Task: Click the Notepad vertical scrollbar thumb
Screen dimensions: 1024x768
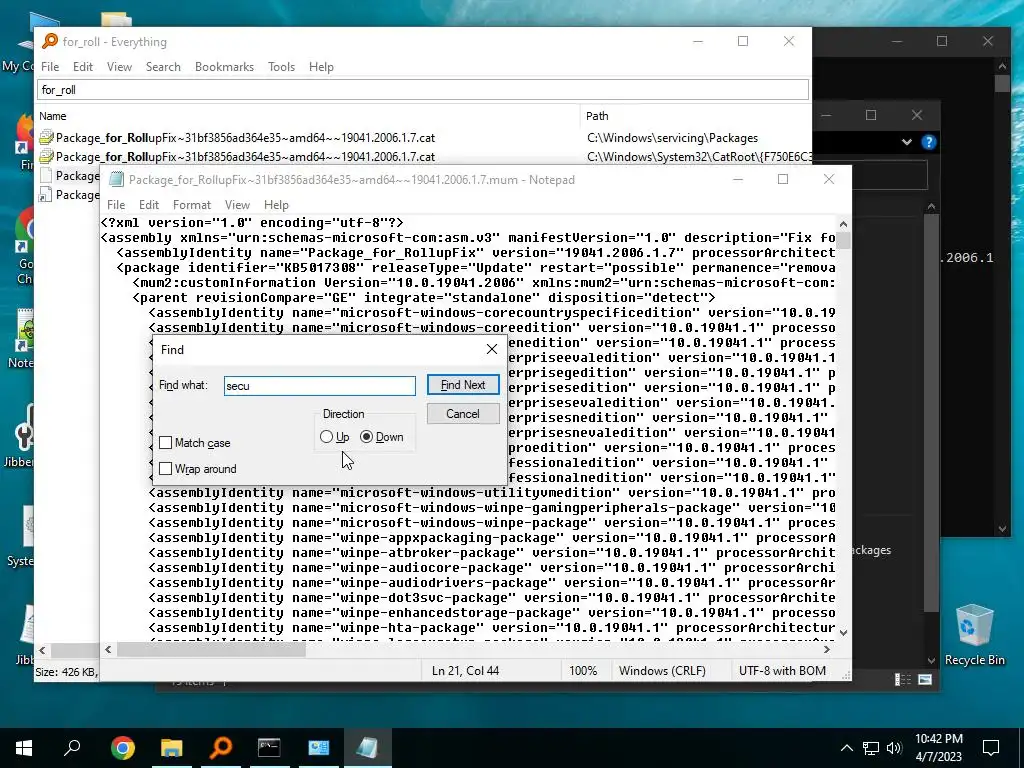Action: [x=843, y=240]
